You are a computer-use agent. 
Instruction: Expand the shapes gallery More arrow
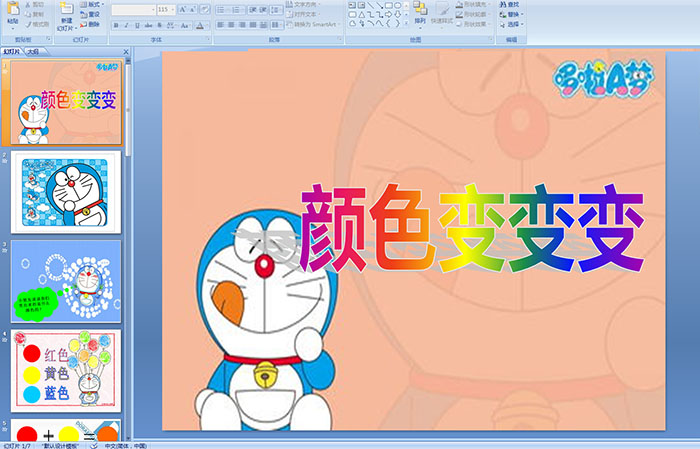pos(406,24)
